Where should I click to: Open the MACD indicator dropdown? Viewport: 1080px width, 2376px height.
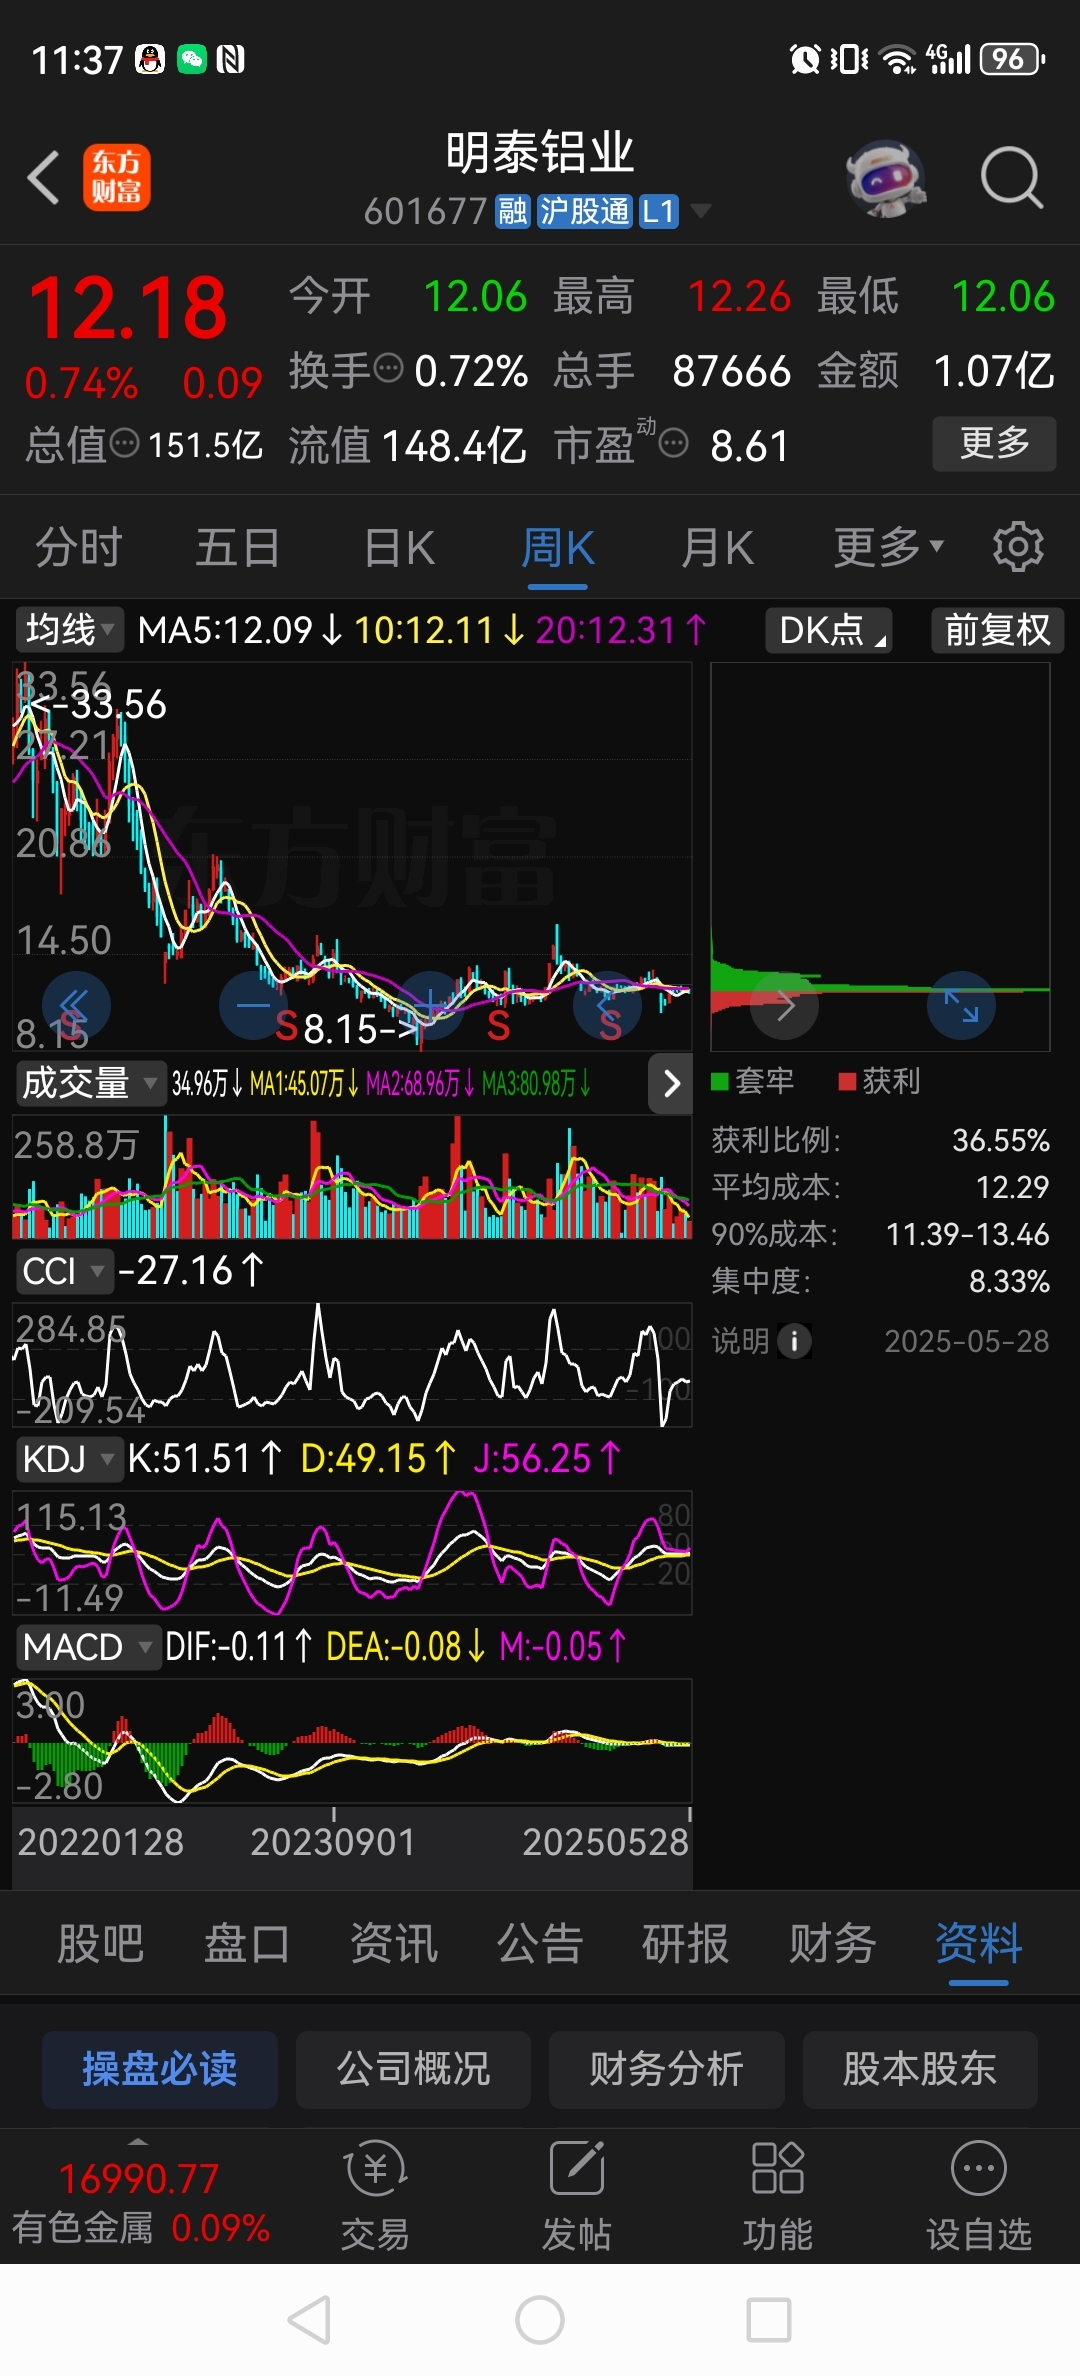[88, 1647]
